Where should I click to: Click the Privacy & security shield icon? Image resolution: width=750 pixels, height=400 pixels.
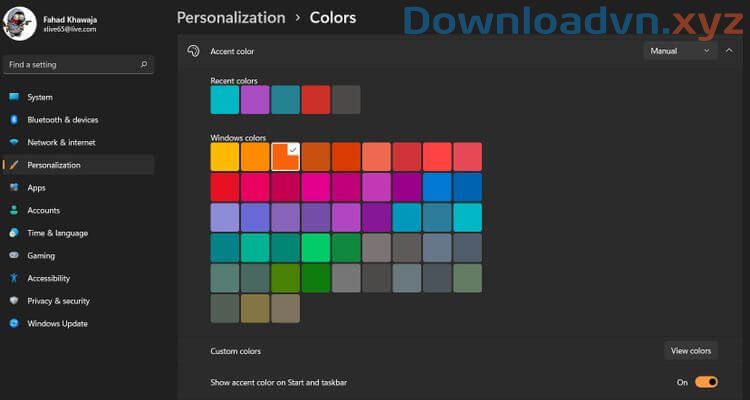[14, 301]
